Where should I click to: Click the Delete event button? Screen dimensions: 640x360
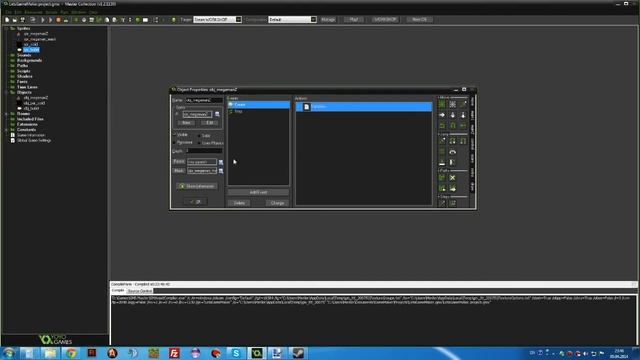point(239,203)
